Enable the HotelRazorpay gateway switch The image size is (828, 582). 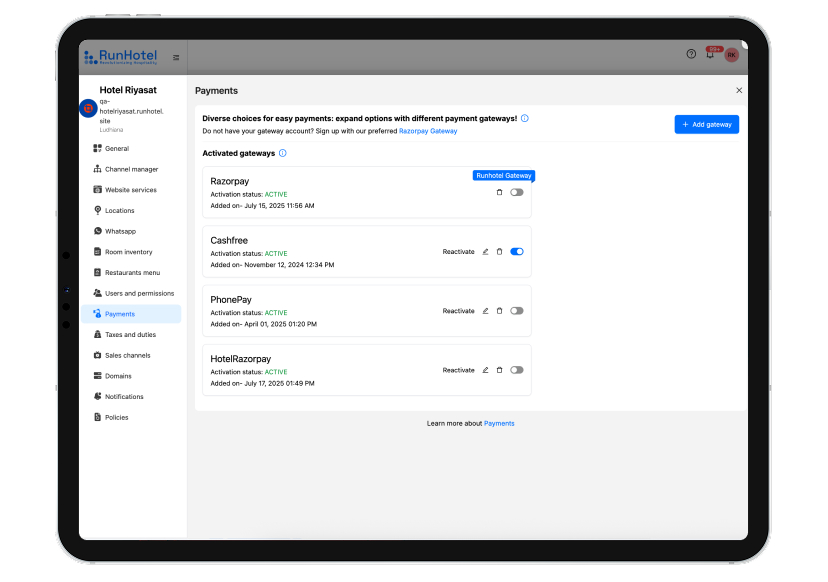517,370
